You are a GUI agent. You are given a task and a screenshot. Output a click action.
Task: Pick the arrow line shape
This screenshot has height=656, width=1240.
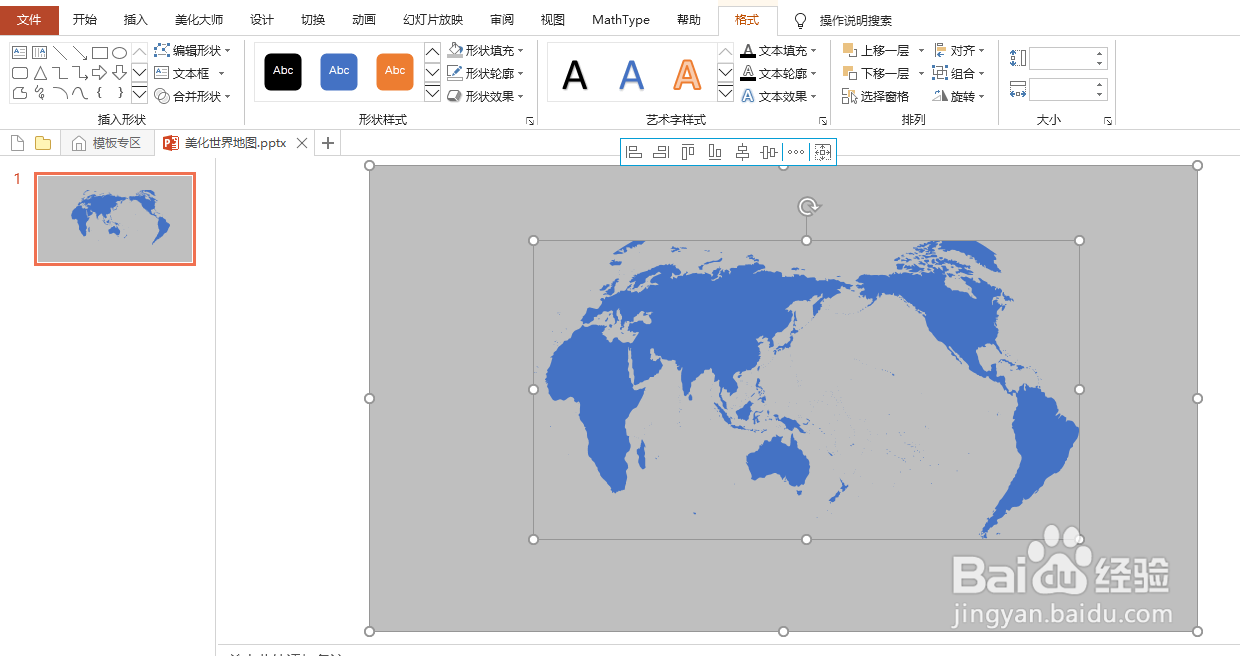pyautogui.click(x=80, y=52)
